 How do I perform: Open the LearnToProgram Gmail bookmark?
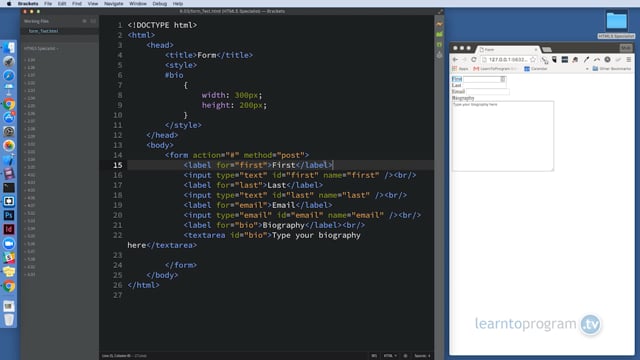[495, 69]
